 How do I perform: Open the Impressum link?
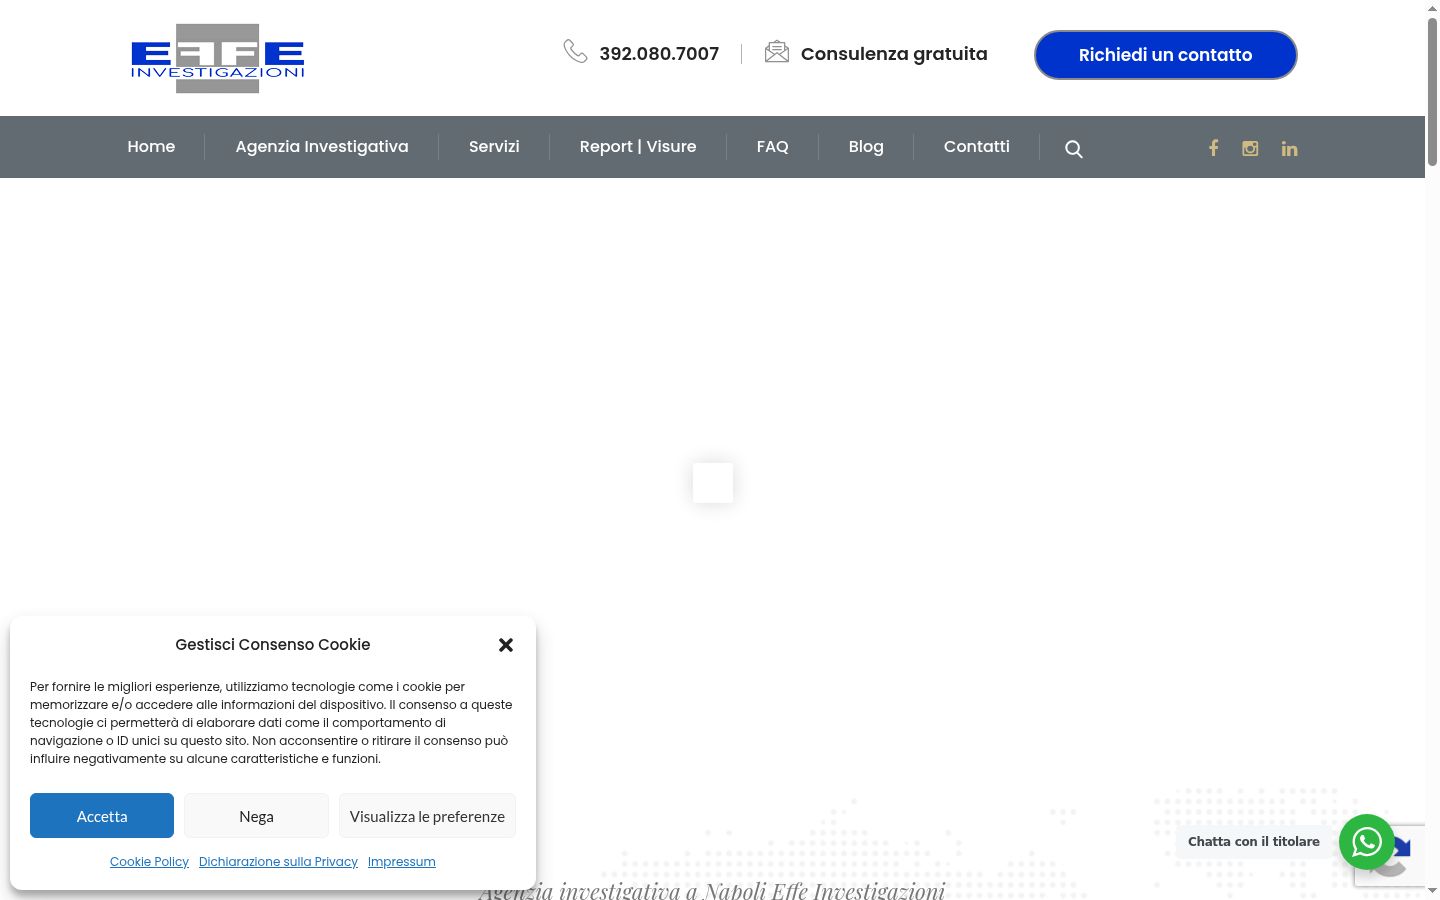coord(402,862)
